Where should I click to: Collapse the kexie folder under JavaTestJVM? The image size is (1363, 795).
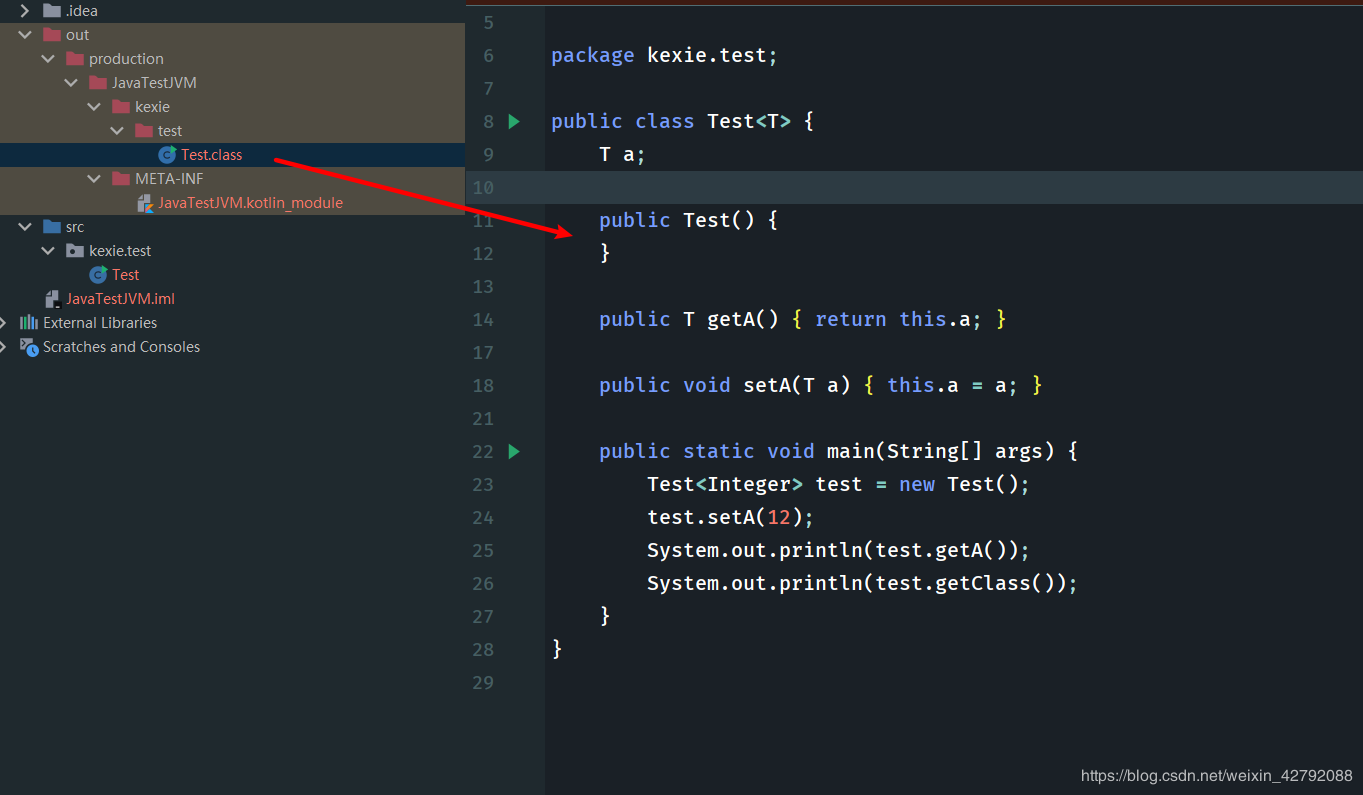94,107
